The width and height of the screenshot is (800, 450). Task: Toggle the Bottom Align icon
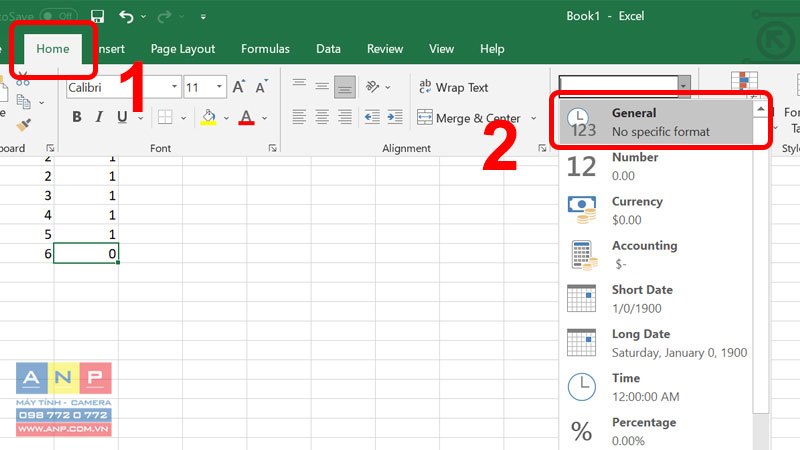[x=345, y=87]
